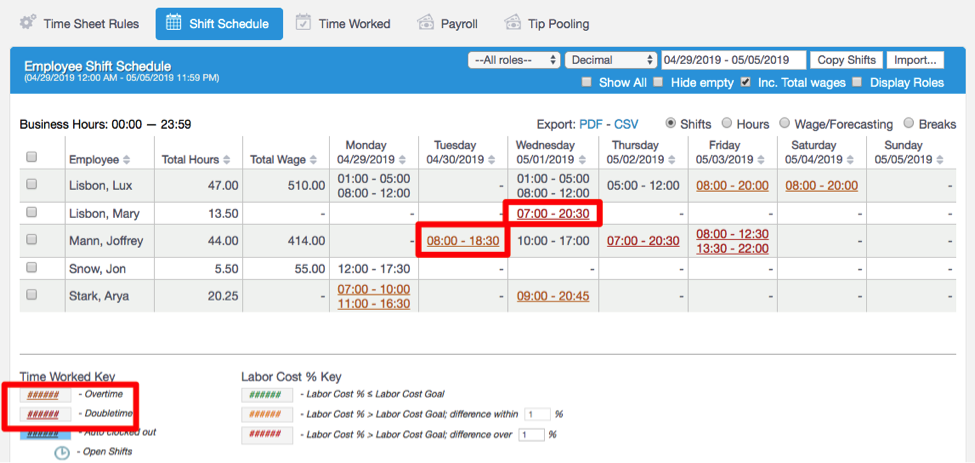
Task: Click the 'difference over' percent field
Action: click(531, 434)
